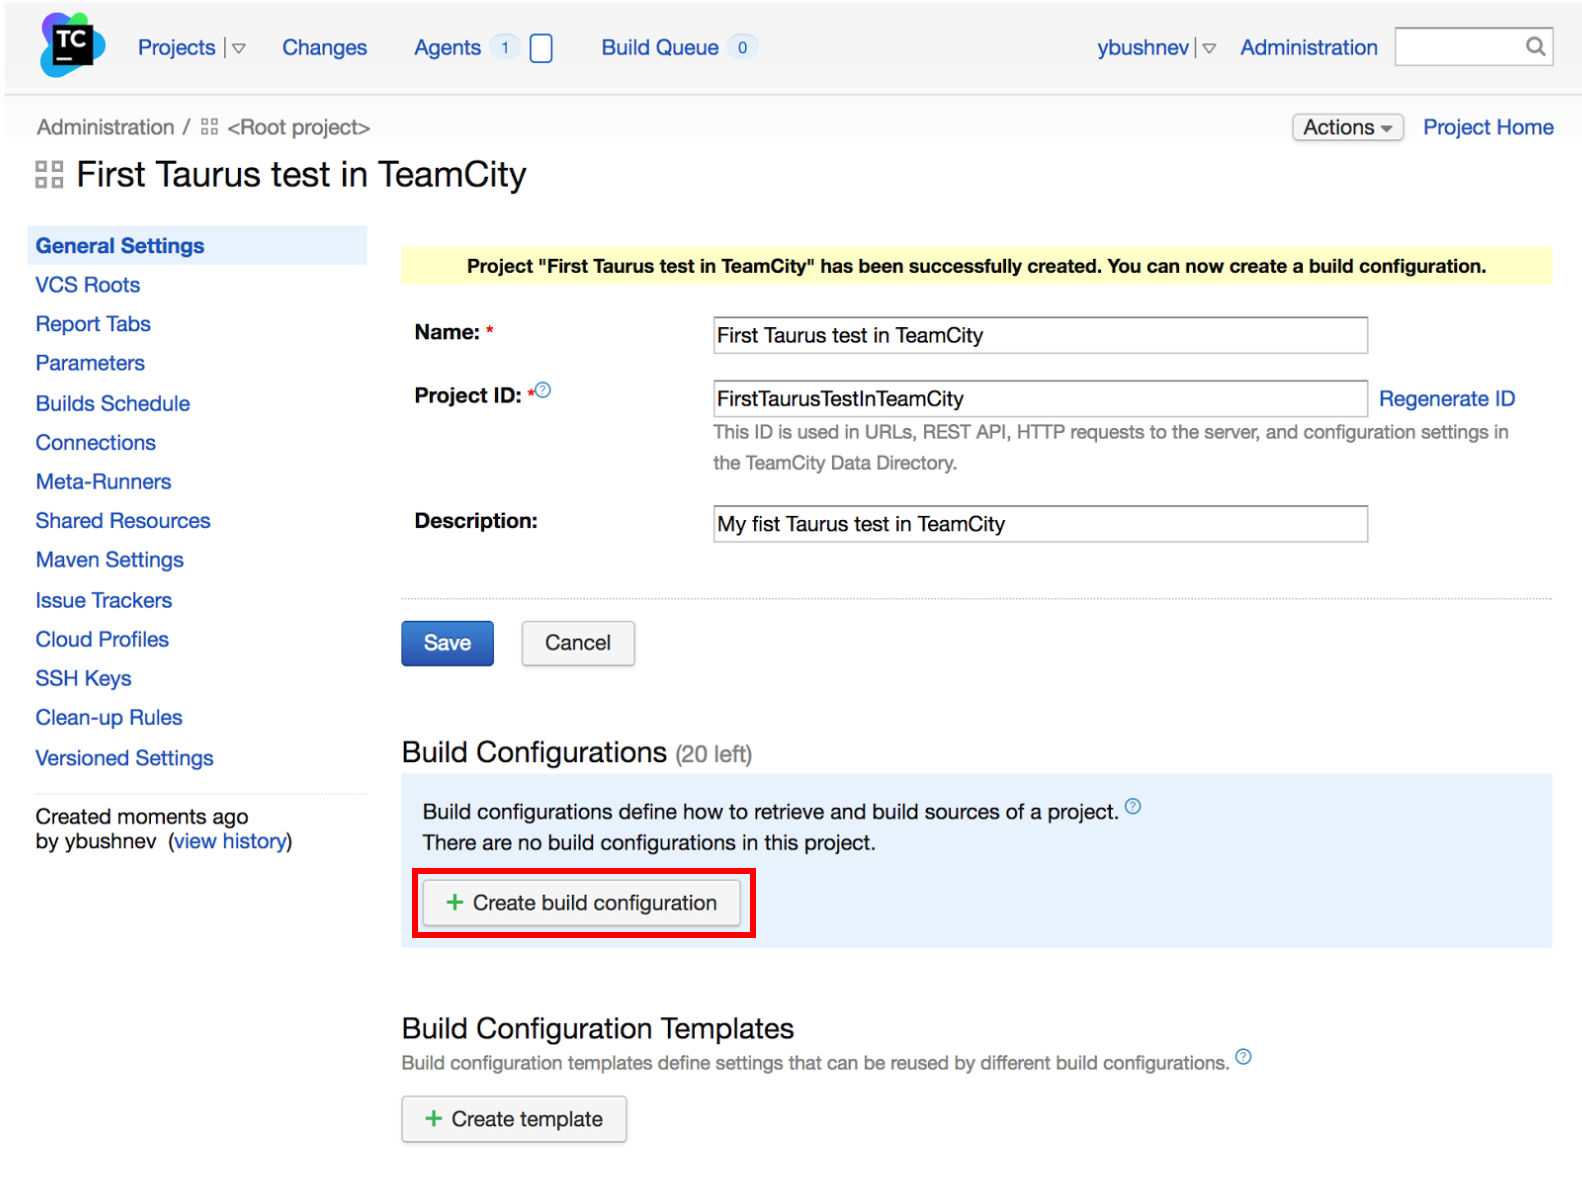Open Maven Settings

(110, 560)
